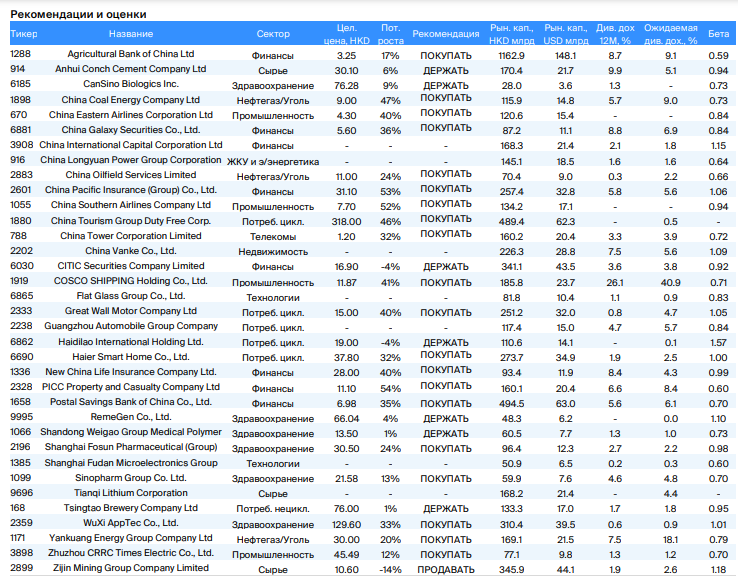
Task: Click the 'Рекомендации и оценки' title
Action: coord(78,14)
